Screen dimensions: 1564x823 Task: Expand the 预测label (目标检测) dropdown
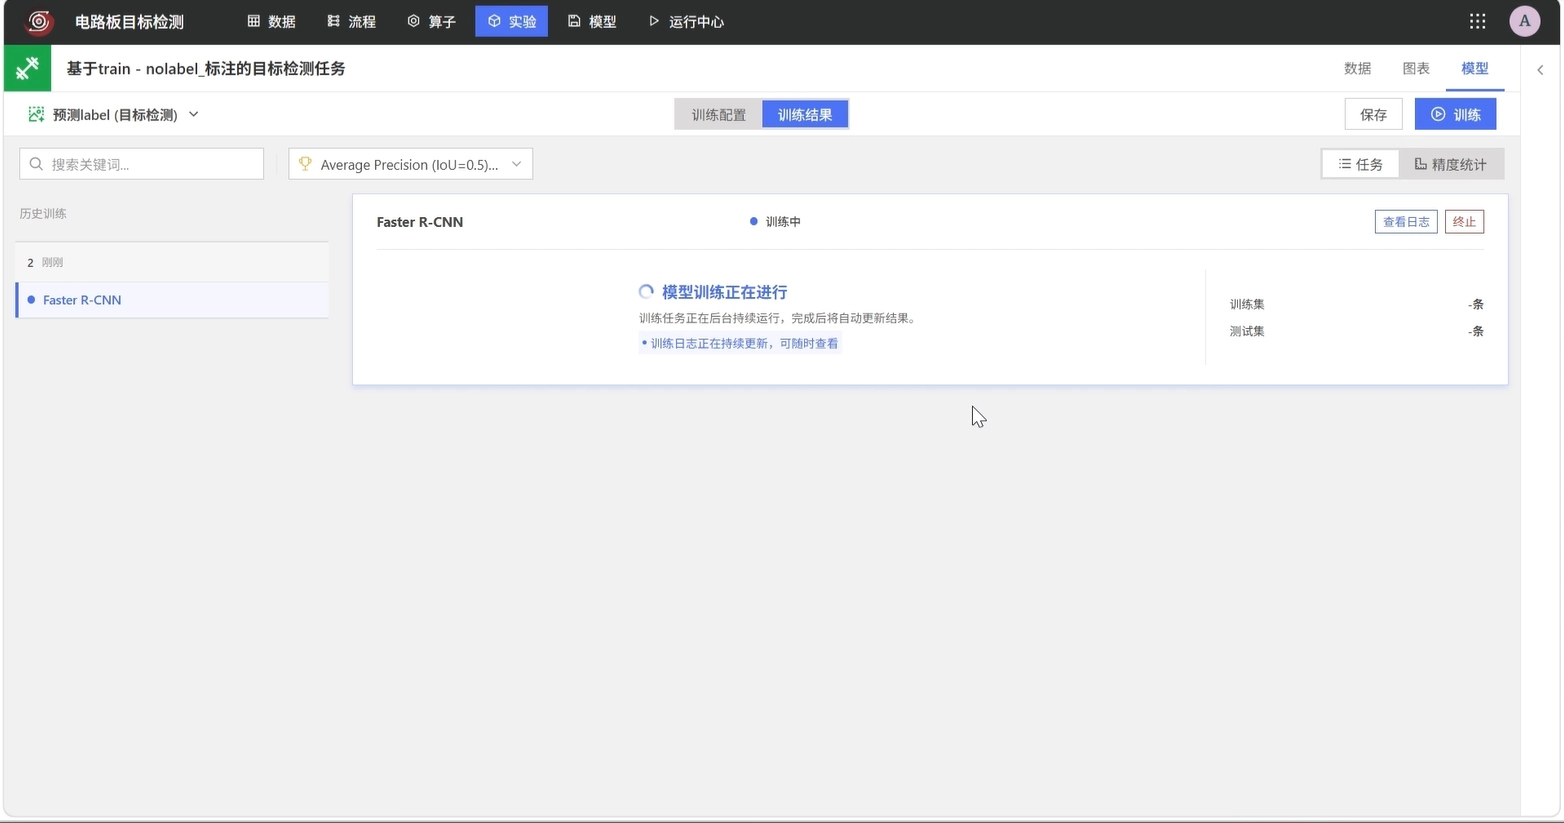pyautogui.click(x=114, y=114)
